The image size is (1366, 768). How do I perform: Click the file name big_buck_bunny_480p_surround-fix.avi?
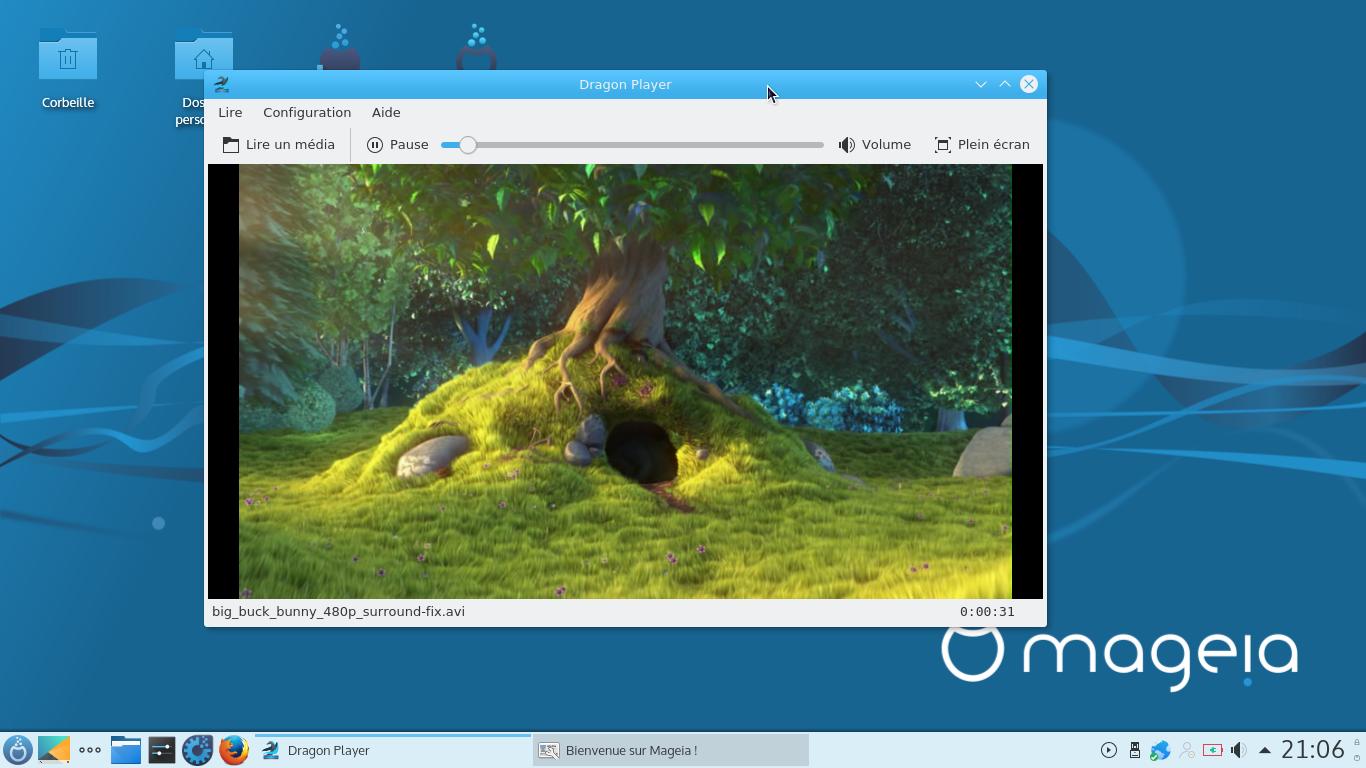tap(338, 611)
